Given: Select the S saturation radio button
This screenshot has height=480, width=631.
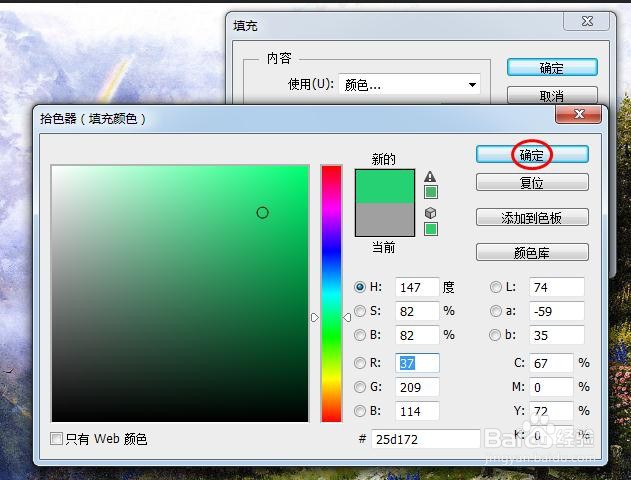Looking at the screenshot, I should click(360, 311).
